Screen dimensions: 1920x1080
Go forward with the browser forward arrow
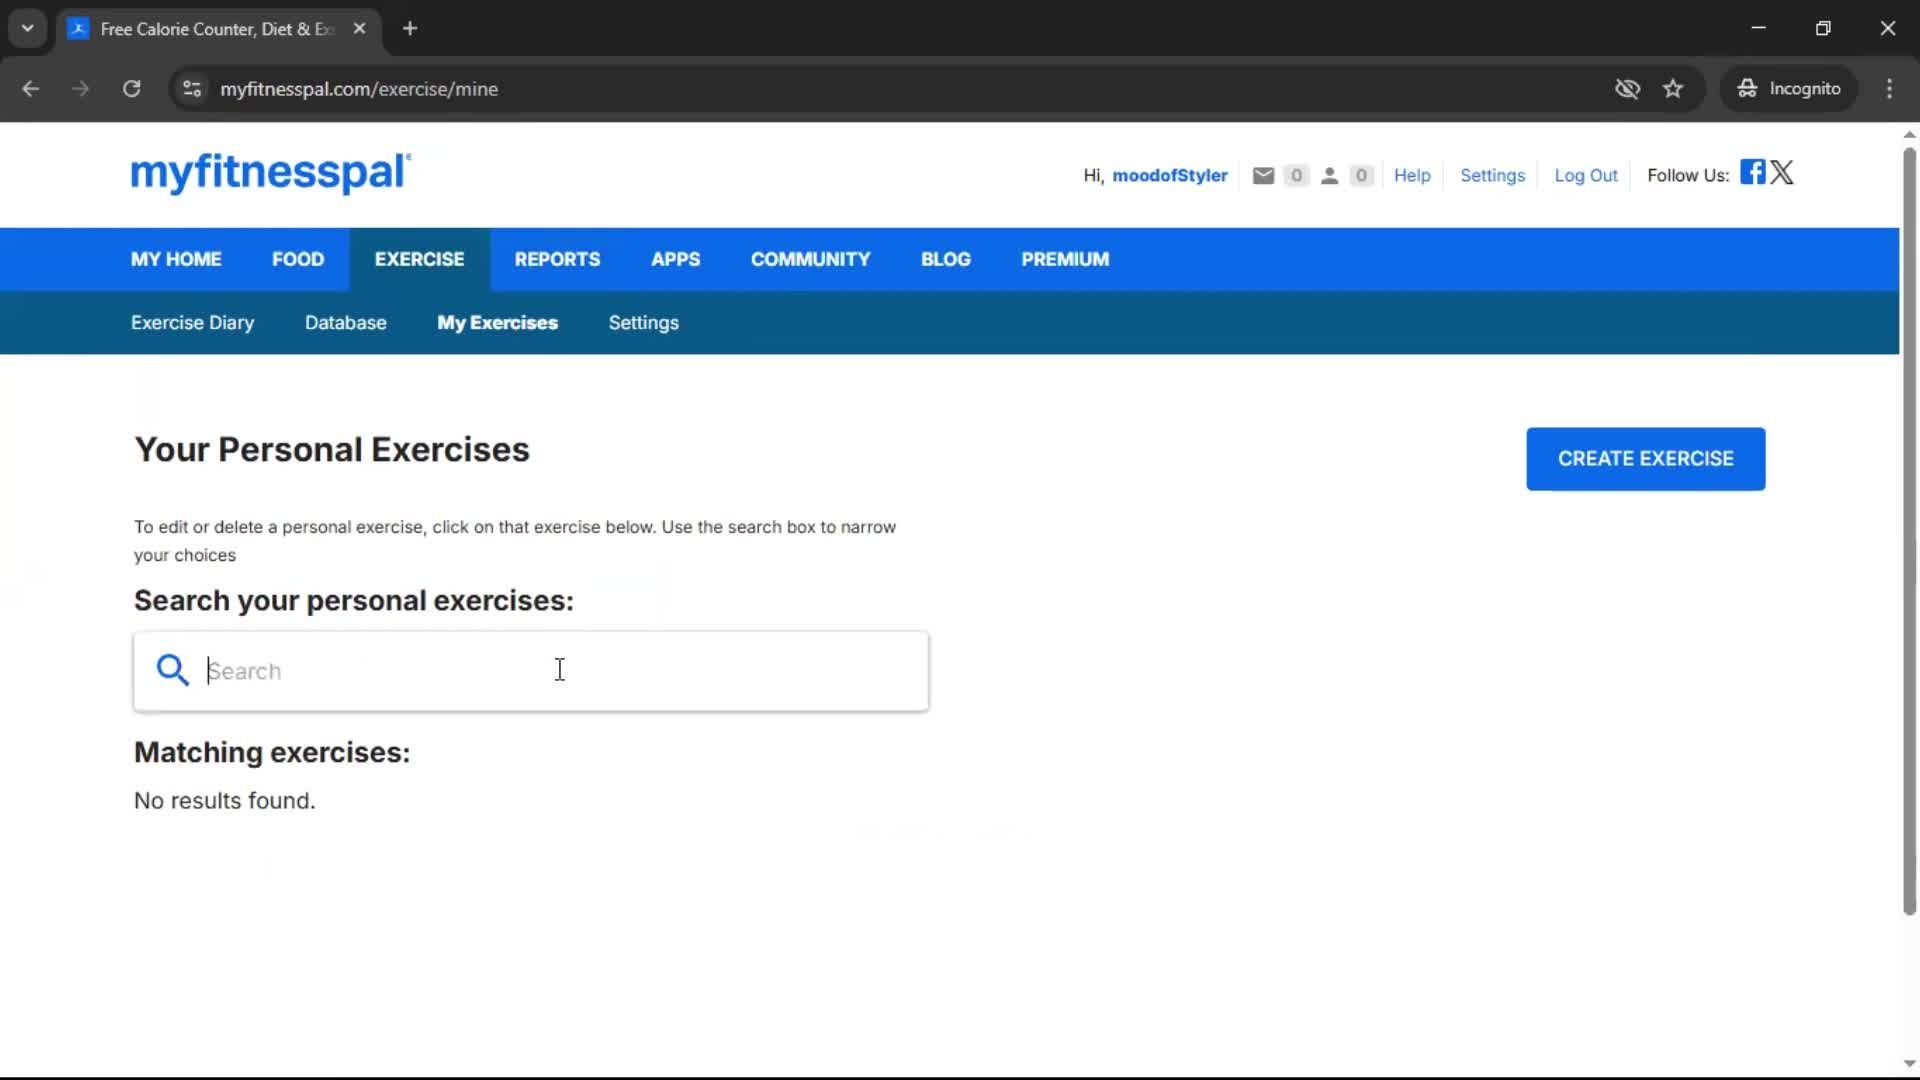(x=80, y=89)
